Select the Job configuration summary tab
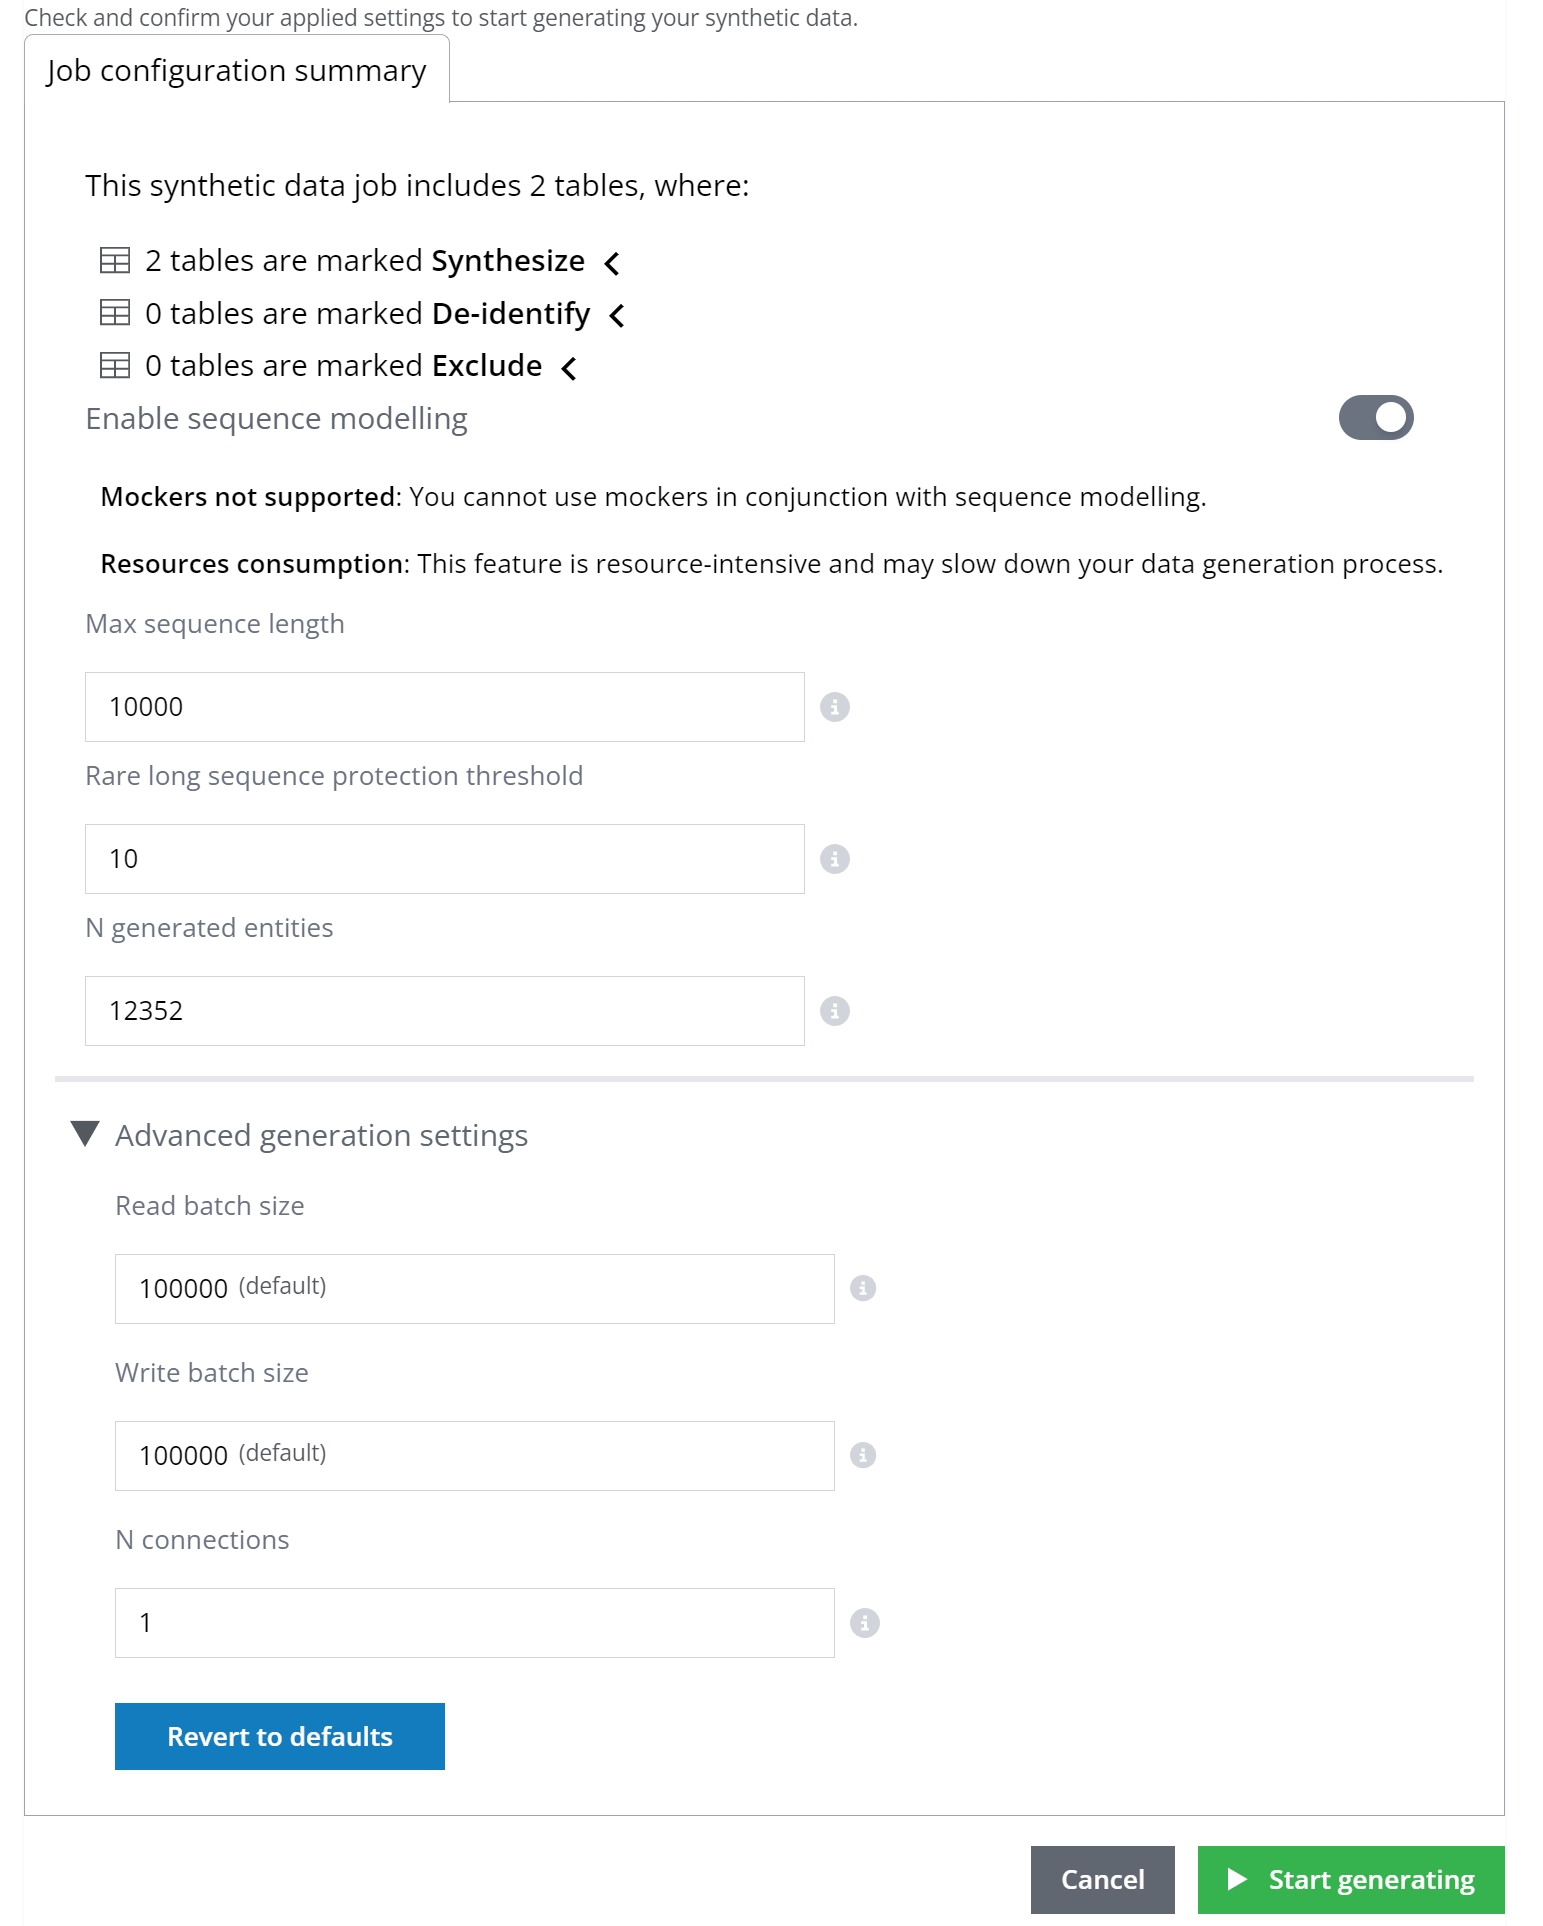The height and width of the screenshot is (1926, 1543). pyautogui.click(x=236, y=71)
